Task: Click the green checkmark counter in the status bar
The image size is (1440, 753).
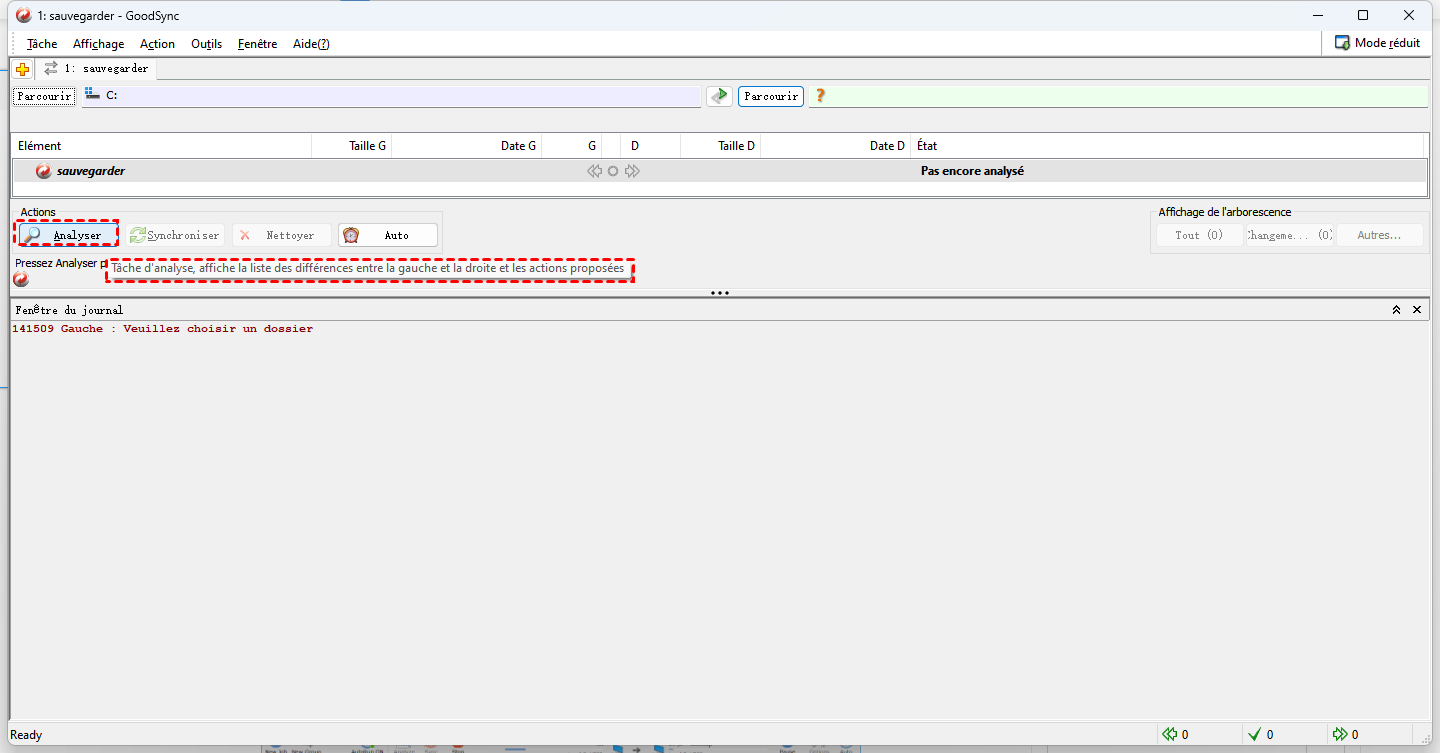Action: pos(1260,734)
